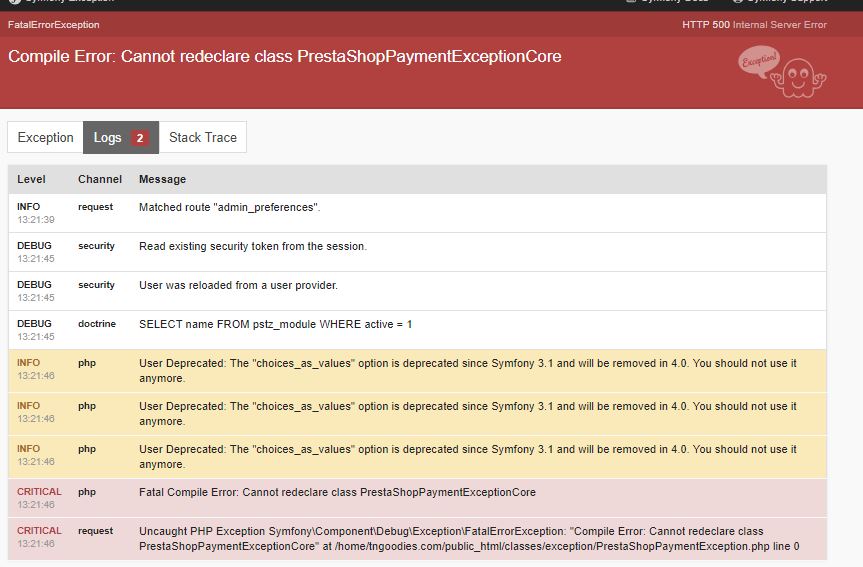
Task: Click INFO level in the Matched route row
Action: click(x=29, y=206)
